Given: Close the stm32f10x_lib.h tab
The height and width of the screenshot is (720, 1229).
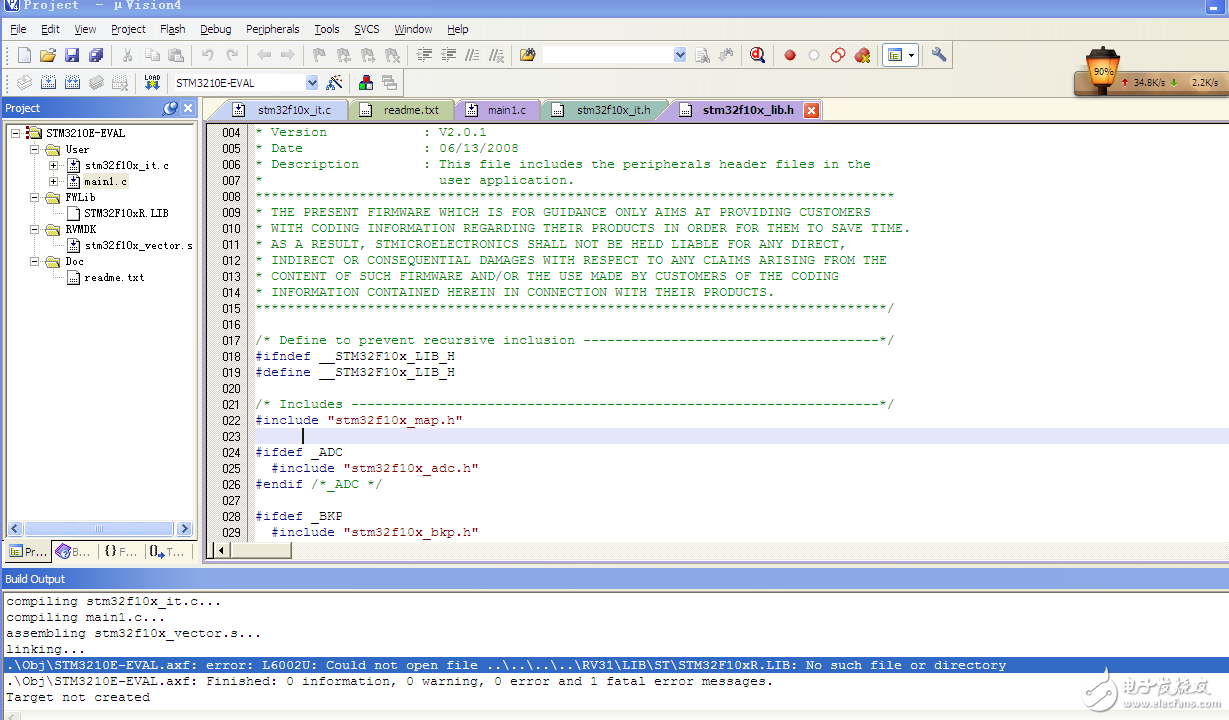Looking at the screenshot, I should pyautogui.click(x=811, y=110).
